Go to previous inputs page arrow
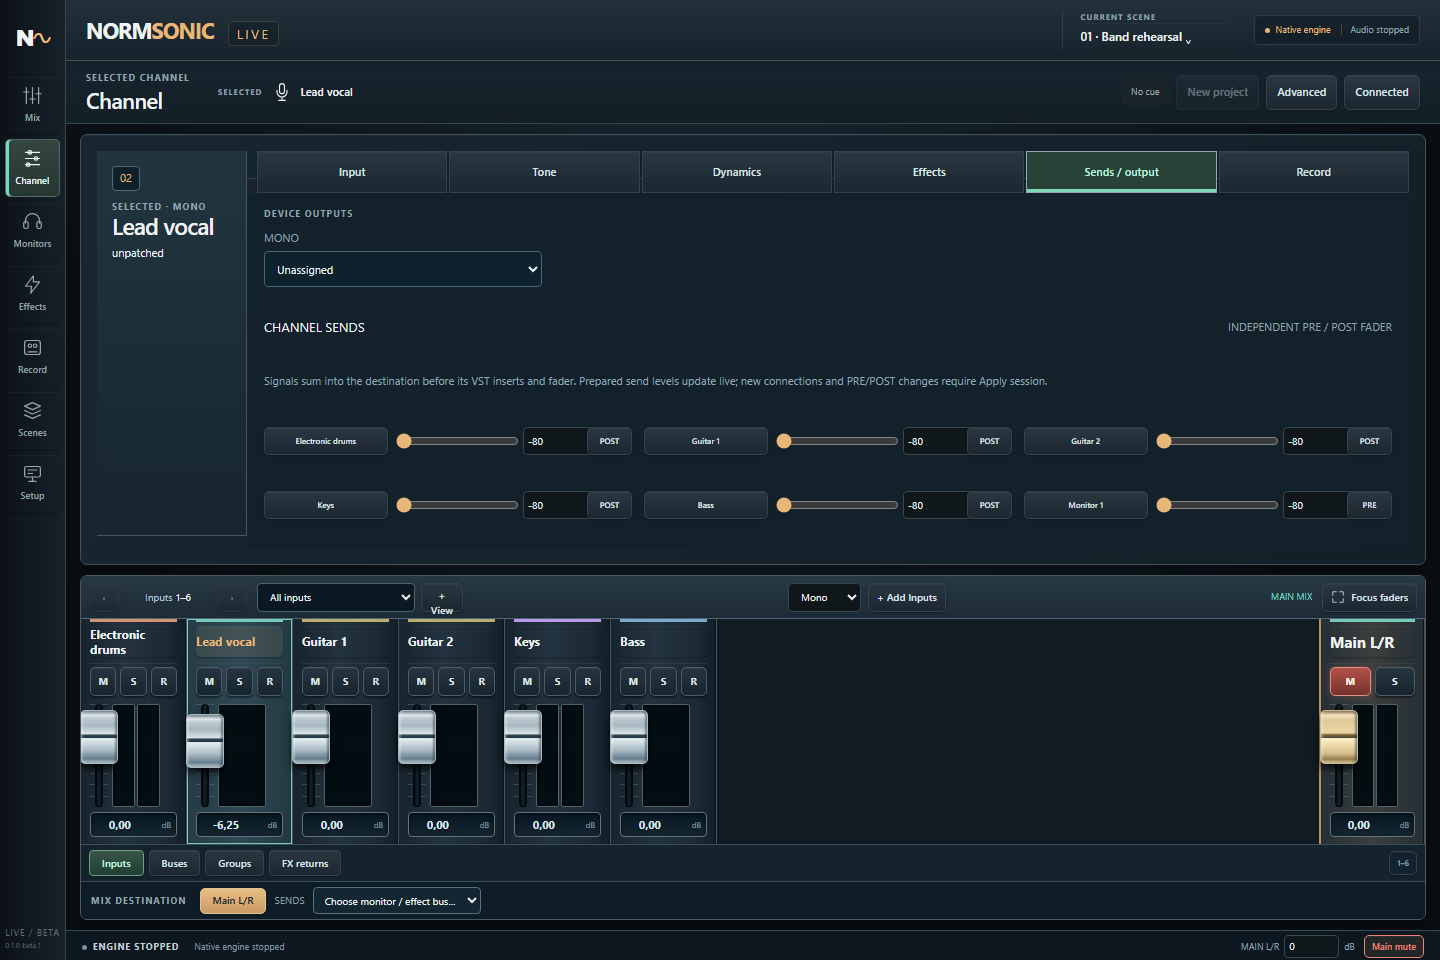The height and width of the screenshot is (960, 1440). pyautogui.click(x=104, y=598)
